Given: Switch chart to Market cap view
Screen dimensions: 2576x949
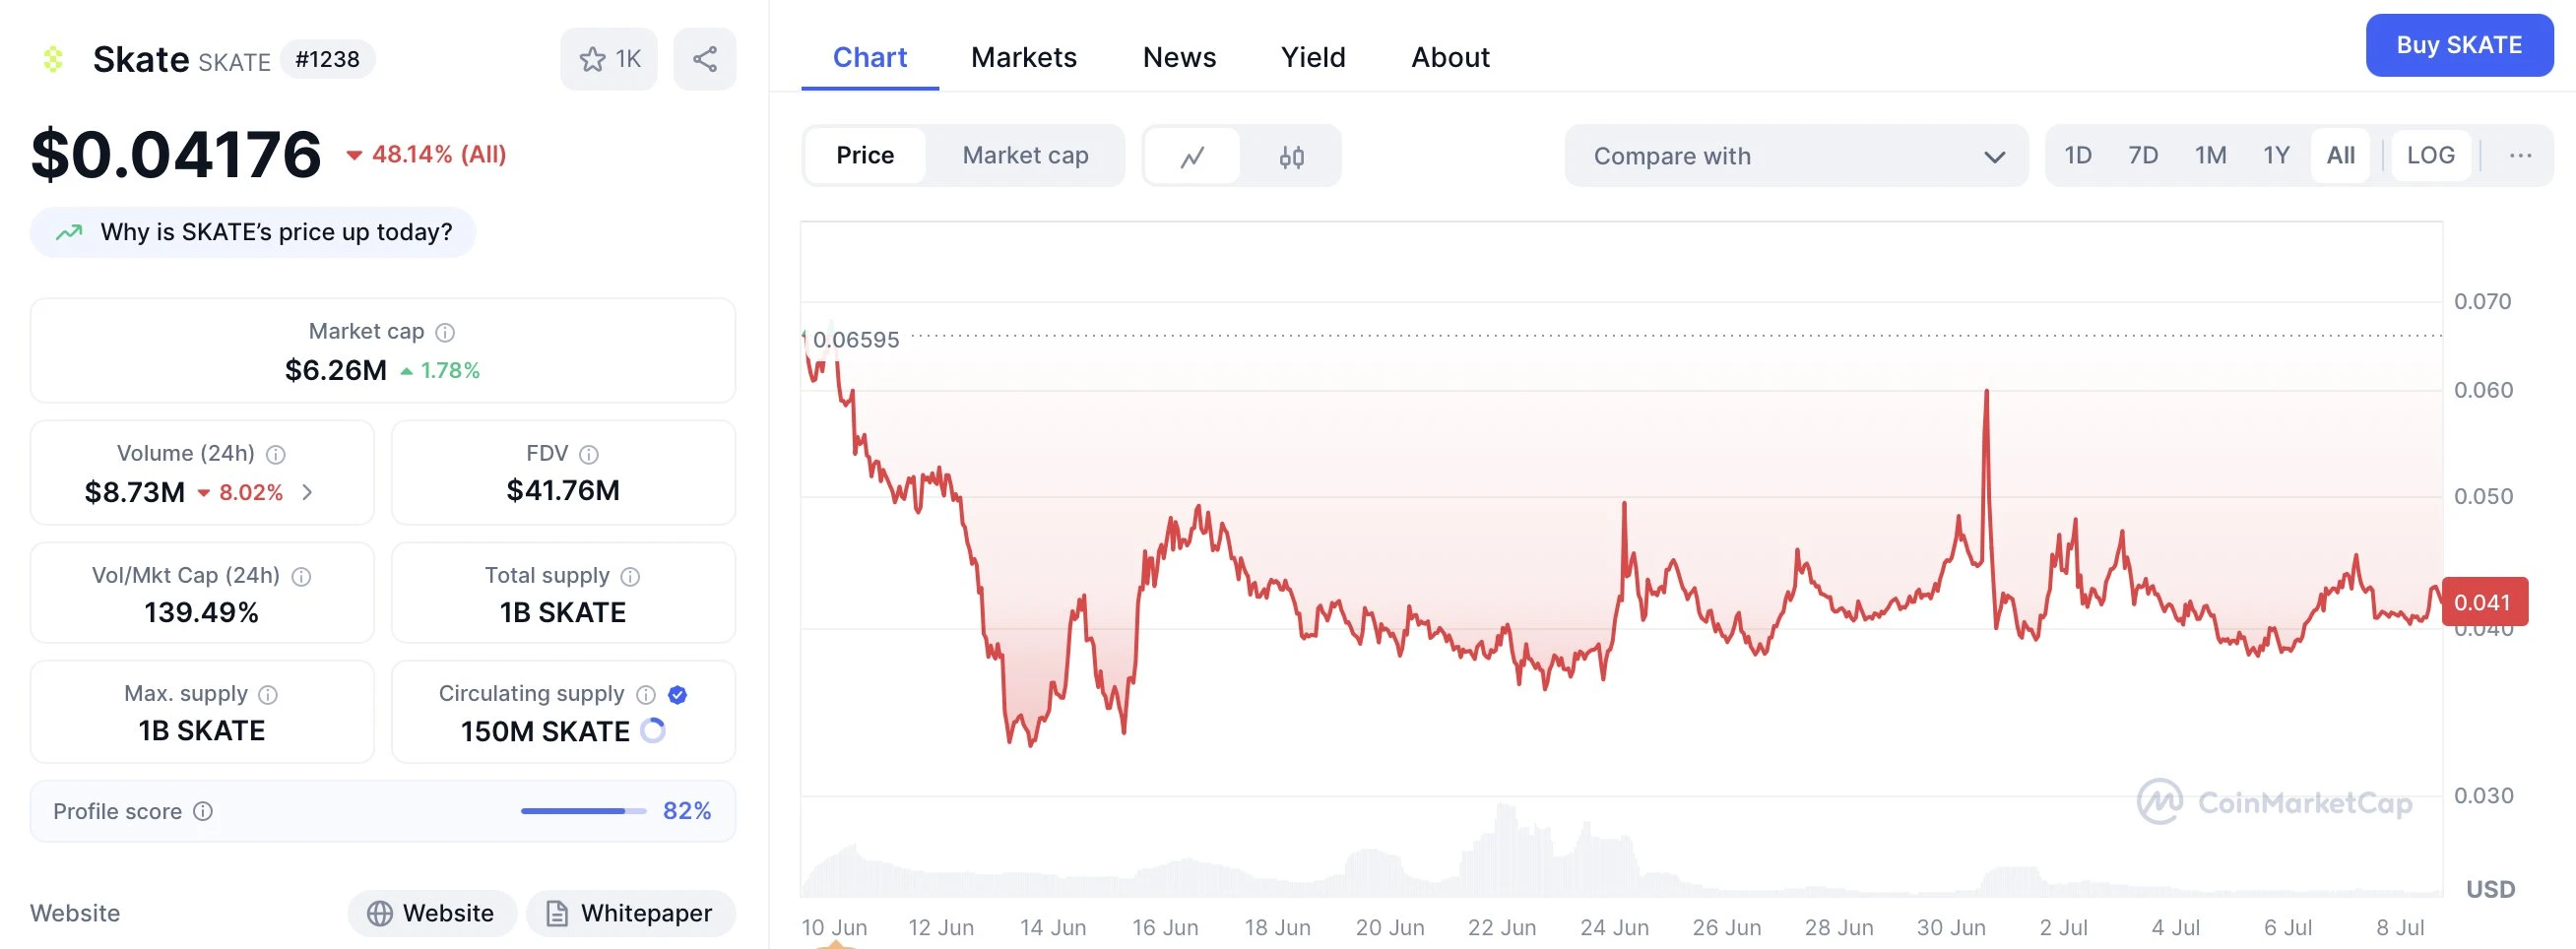Looking at the screenshot, I should (1025, 156).
